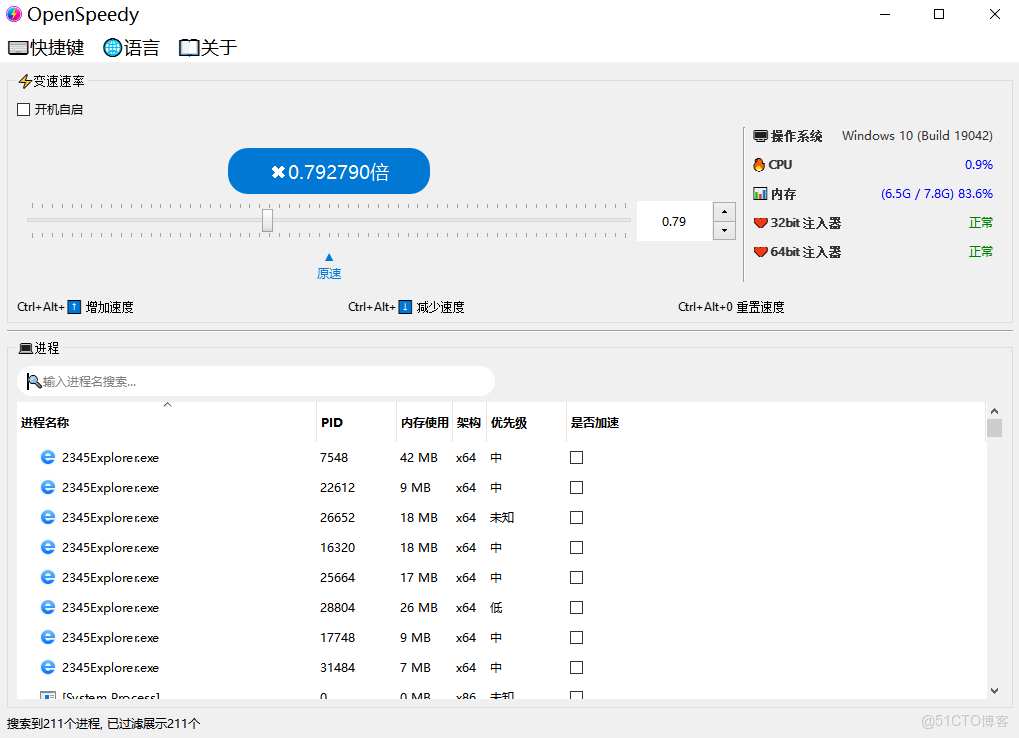Sort by 进程名称 column header
This screenshot has width=1019, height=738.
pyautogui.click(x=166, y=422)
